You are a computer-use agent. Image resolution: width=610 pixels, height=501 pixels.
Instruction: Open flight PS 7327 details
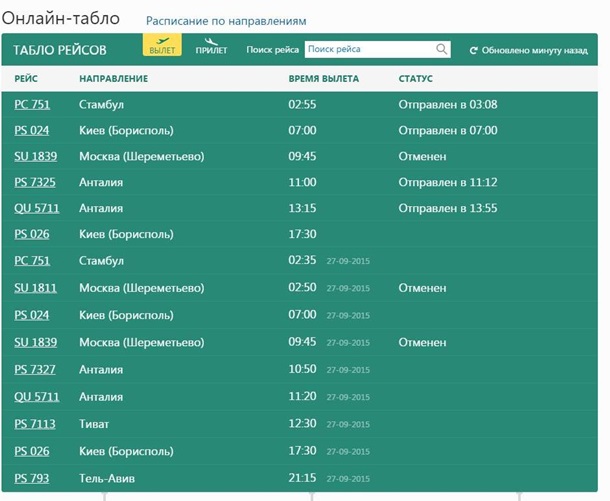[x=34, y=370]
